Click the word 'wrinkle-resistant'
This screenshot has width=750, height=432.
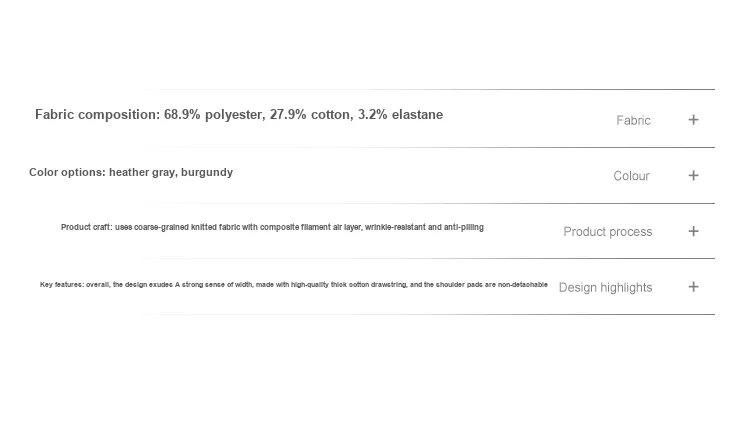(x=396, y=228)
